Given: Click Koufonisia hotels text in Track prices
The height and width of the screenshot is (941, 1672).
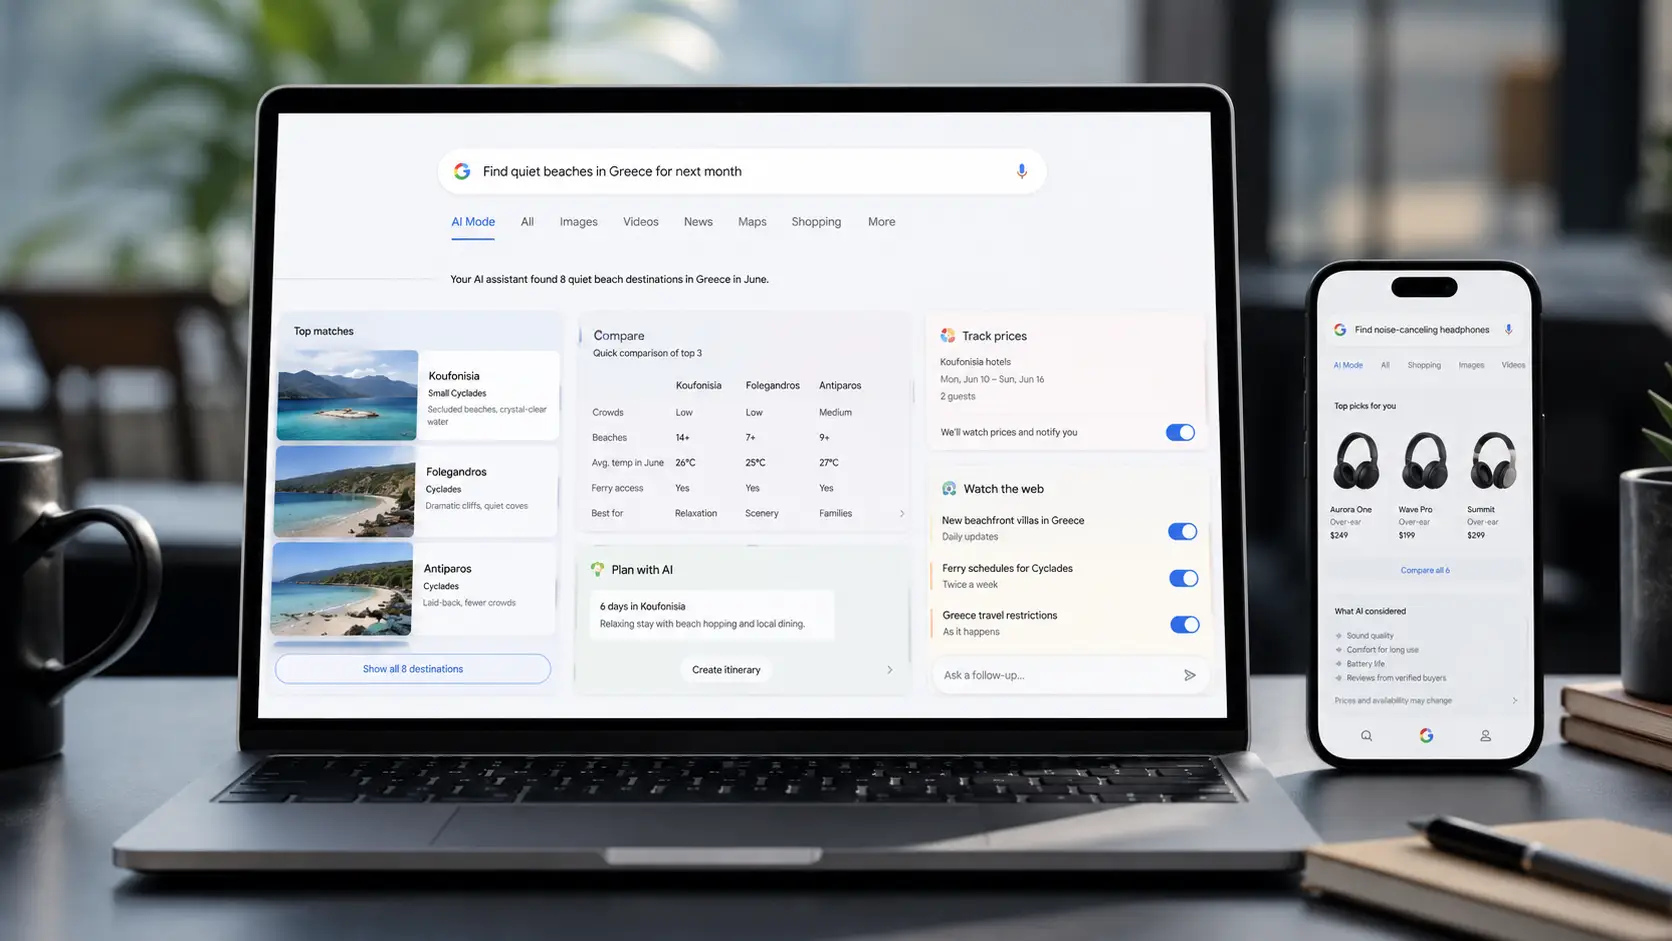Looking at the screenshot, I should [x=975, y=362].
